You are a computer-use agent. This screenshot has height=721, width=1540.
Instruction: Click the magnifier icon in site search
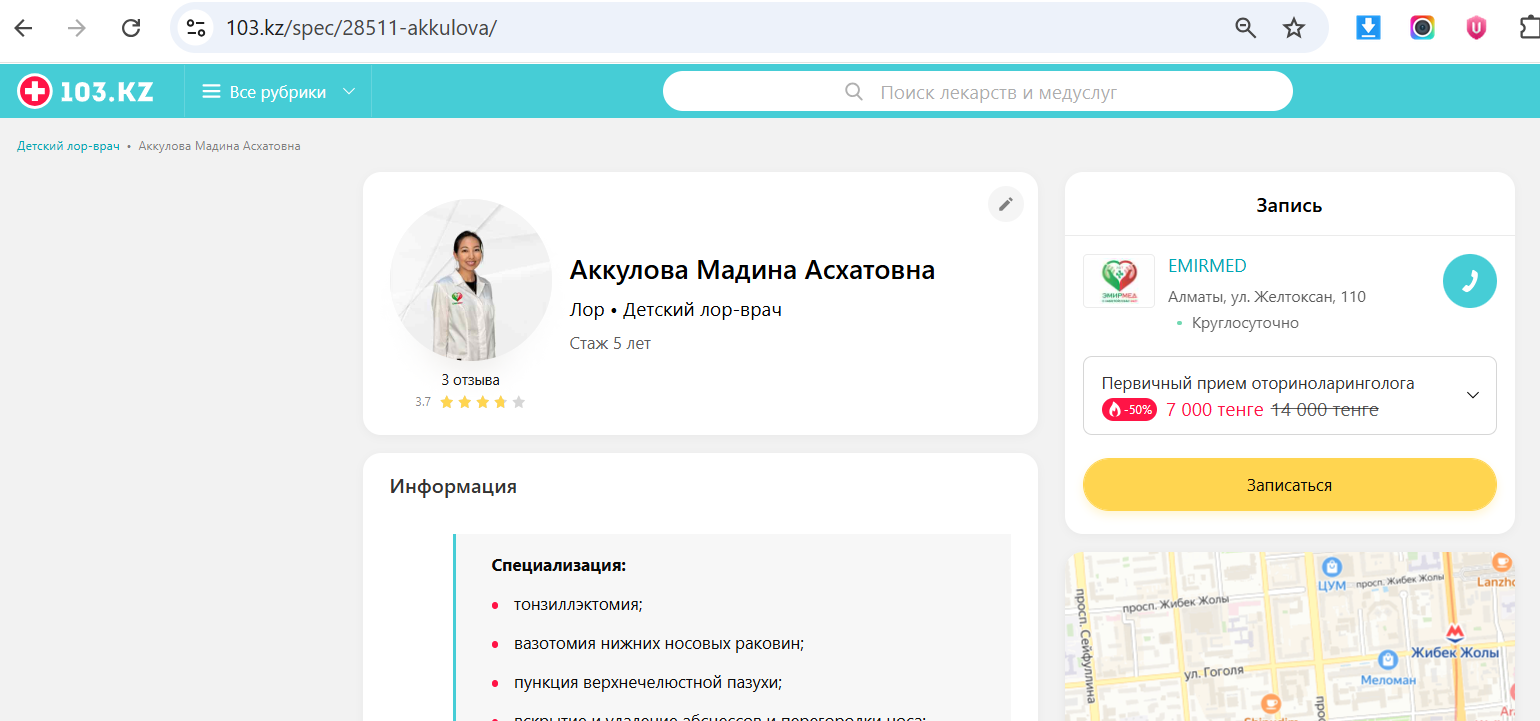(x=854, y=92)
